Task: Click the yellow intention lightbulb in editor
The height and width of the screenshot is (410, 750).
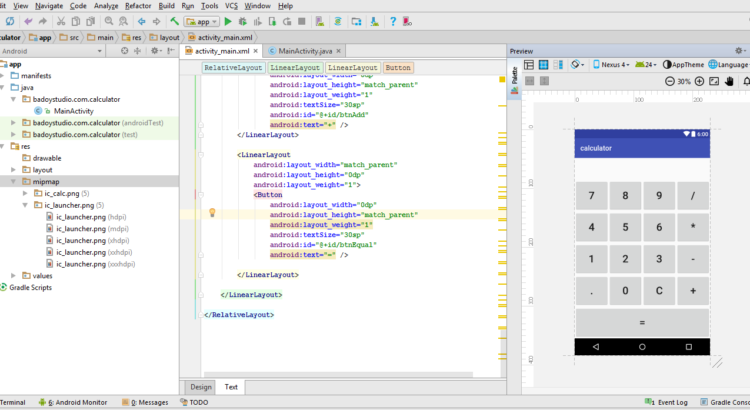Action: (x=212, y=213)
